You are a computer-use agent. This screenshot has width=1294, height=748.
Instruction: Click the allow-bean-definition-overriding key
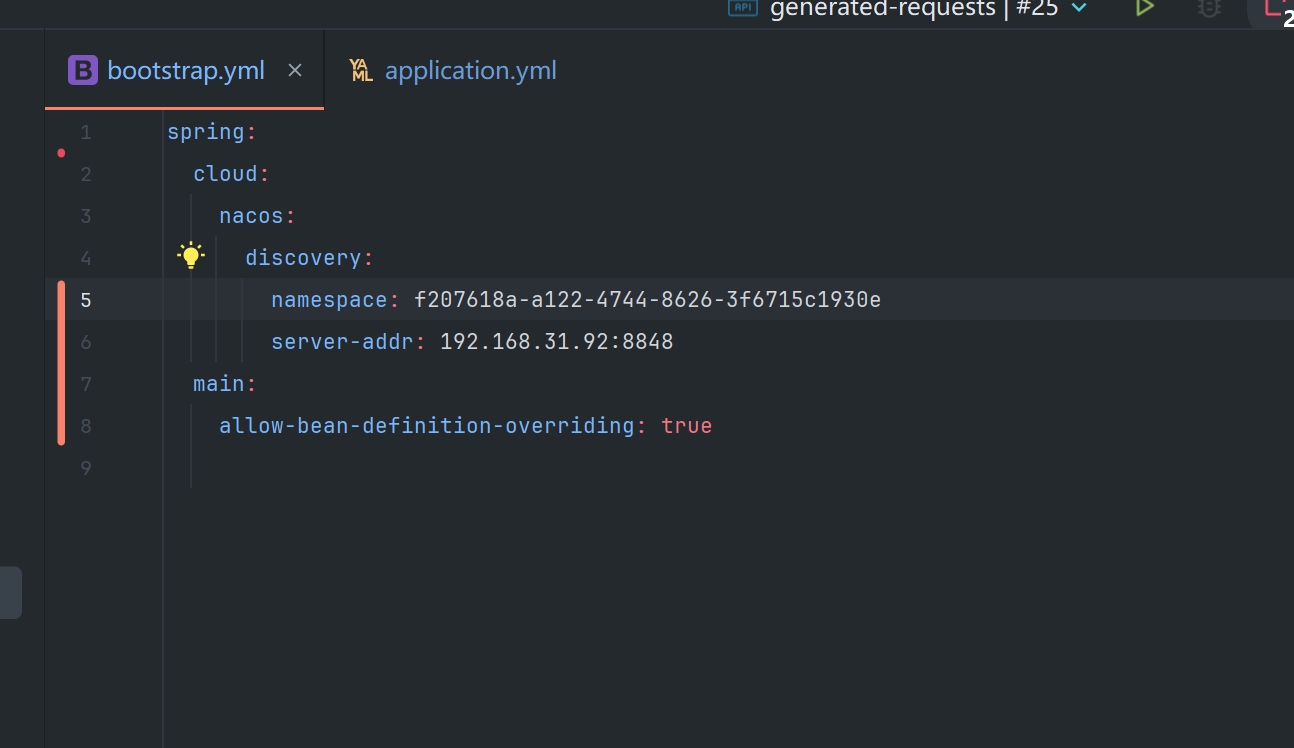click(x=426, y=426)
